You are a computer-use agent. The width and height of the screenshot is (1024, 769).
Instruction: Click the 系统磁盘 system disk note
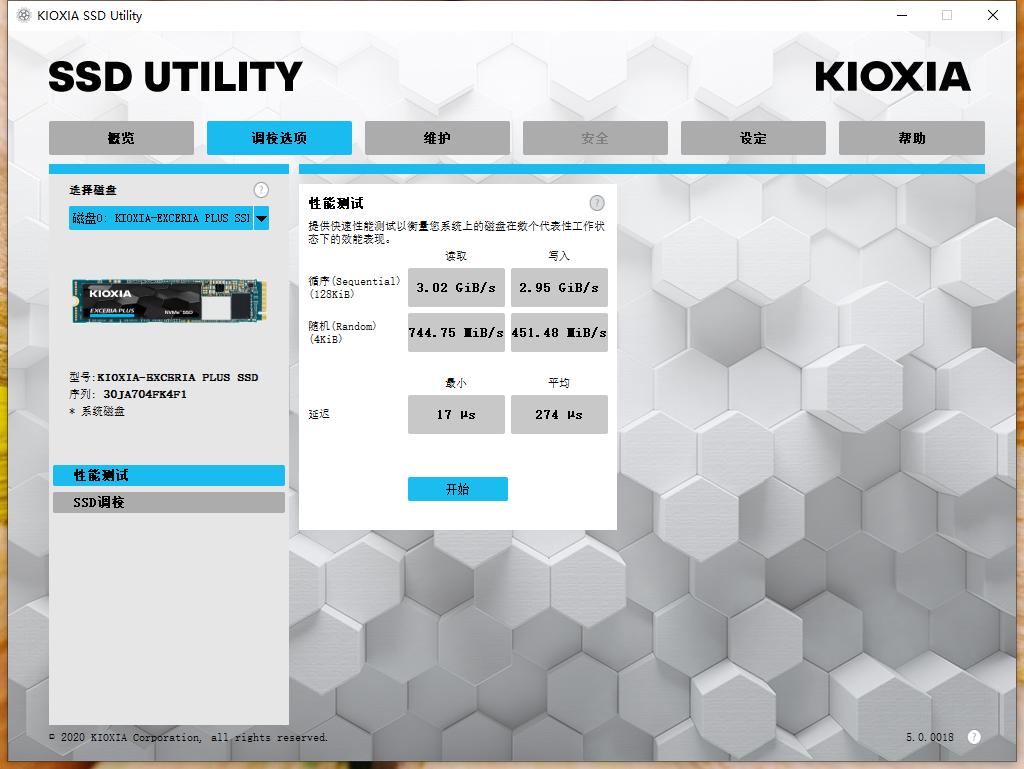97,411
